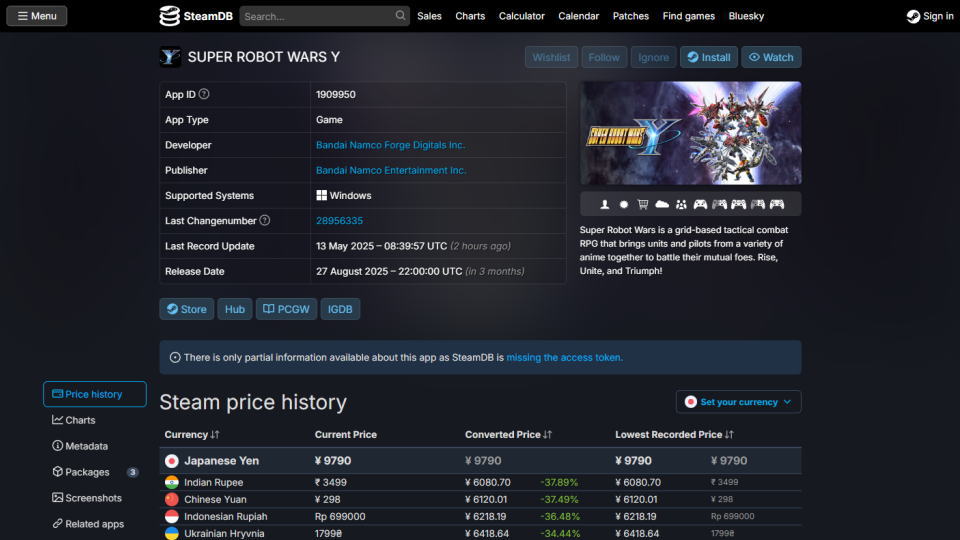
Task: Select the Screenshots sidebar tab
Action: coord(95,498)
